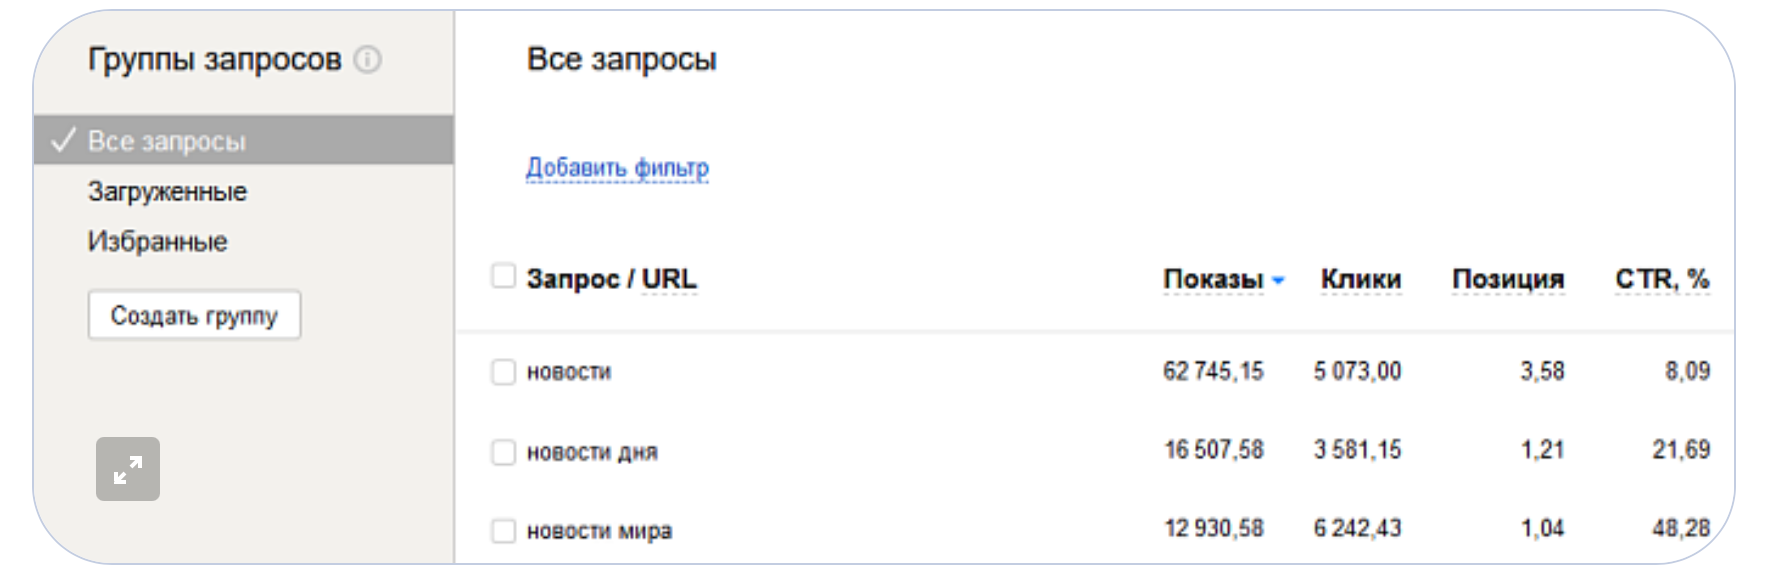Sort table by CTR, % column

[1661, 279]
